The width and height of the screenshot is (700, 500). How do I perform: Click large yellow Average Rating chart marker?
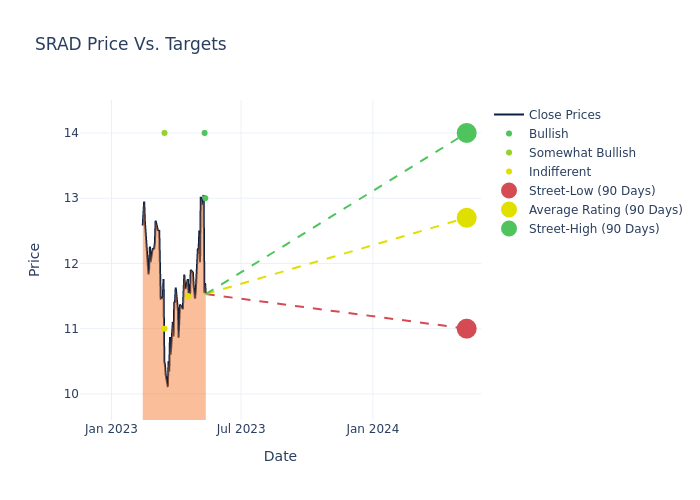(466, 218)
